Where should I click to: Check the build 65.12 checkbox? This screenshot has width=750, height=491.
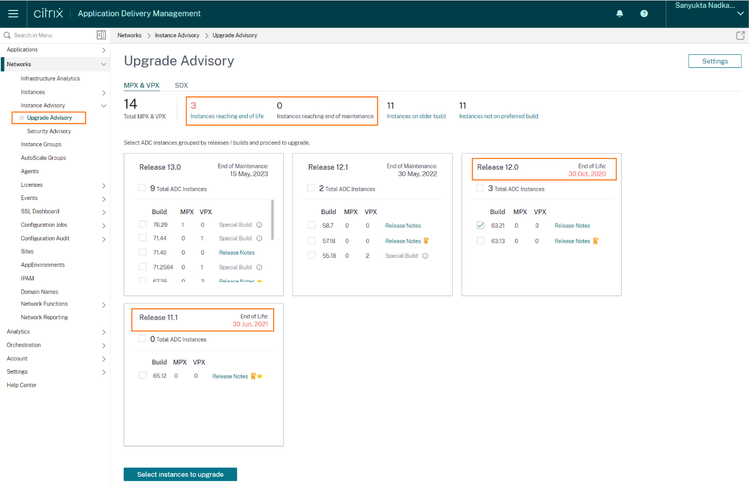click(143, 375)
